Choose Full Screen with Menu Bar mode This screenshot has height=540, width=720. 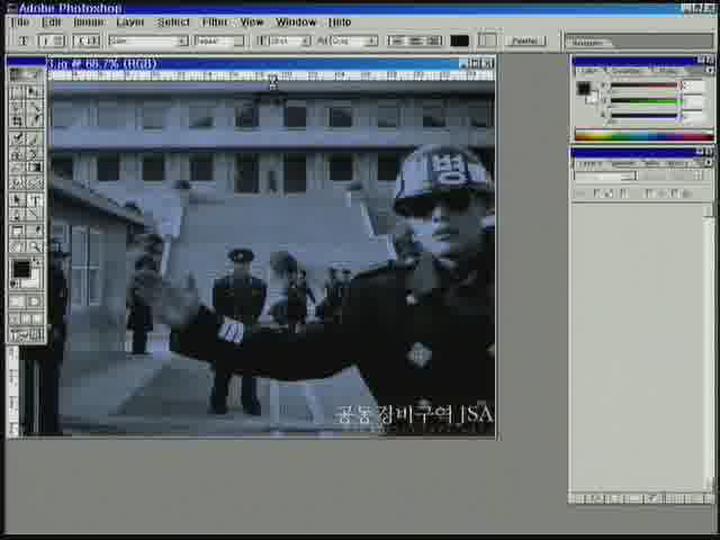click(26, 318)
